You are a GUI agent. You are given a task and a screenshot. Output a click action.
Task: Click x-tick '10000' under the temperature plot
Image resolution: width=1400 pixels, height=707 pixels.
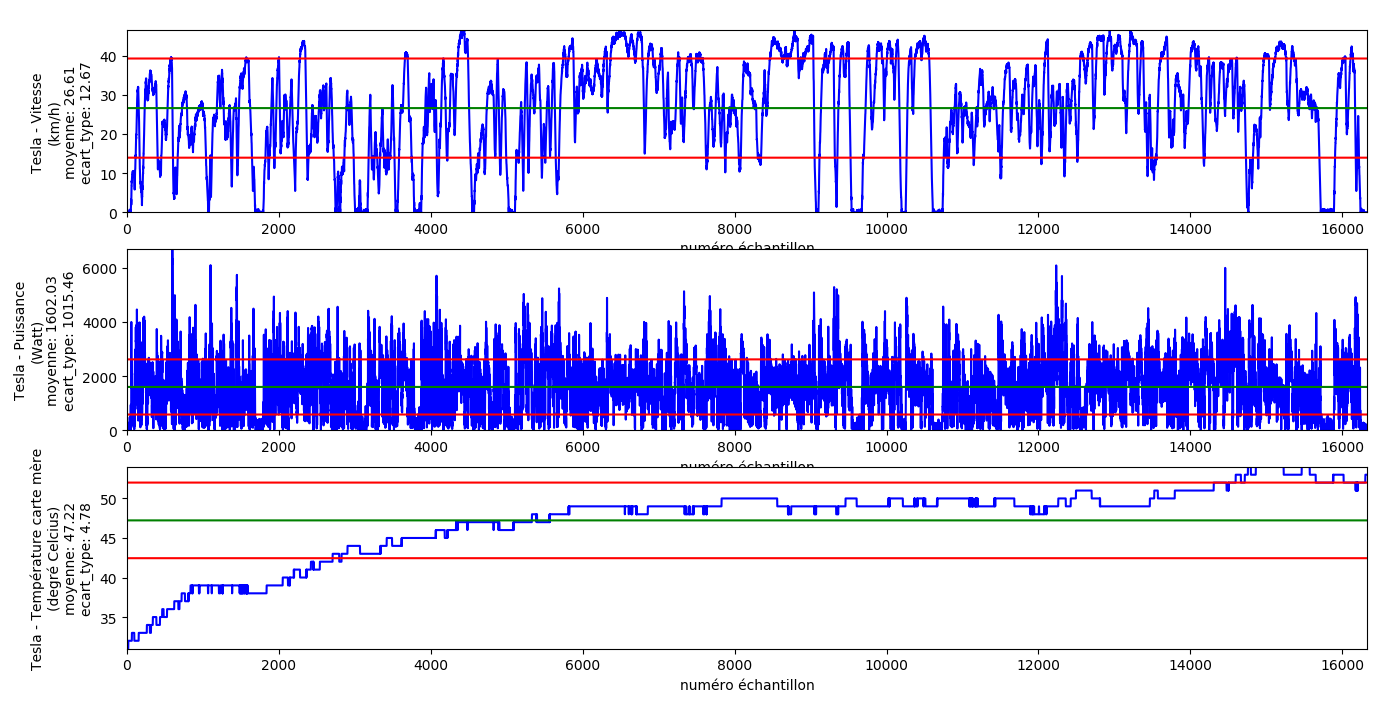887,665
